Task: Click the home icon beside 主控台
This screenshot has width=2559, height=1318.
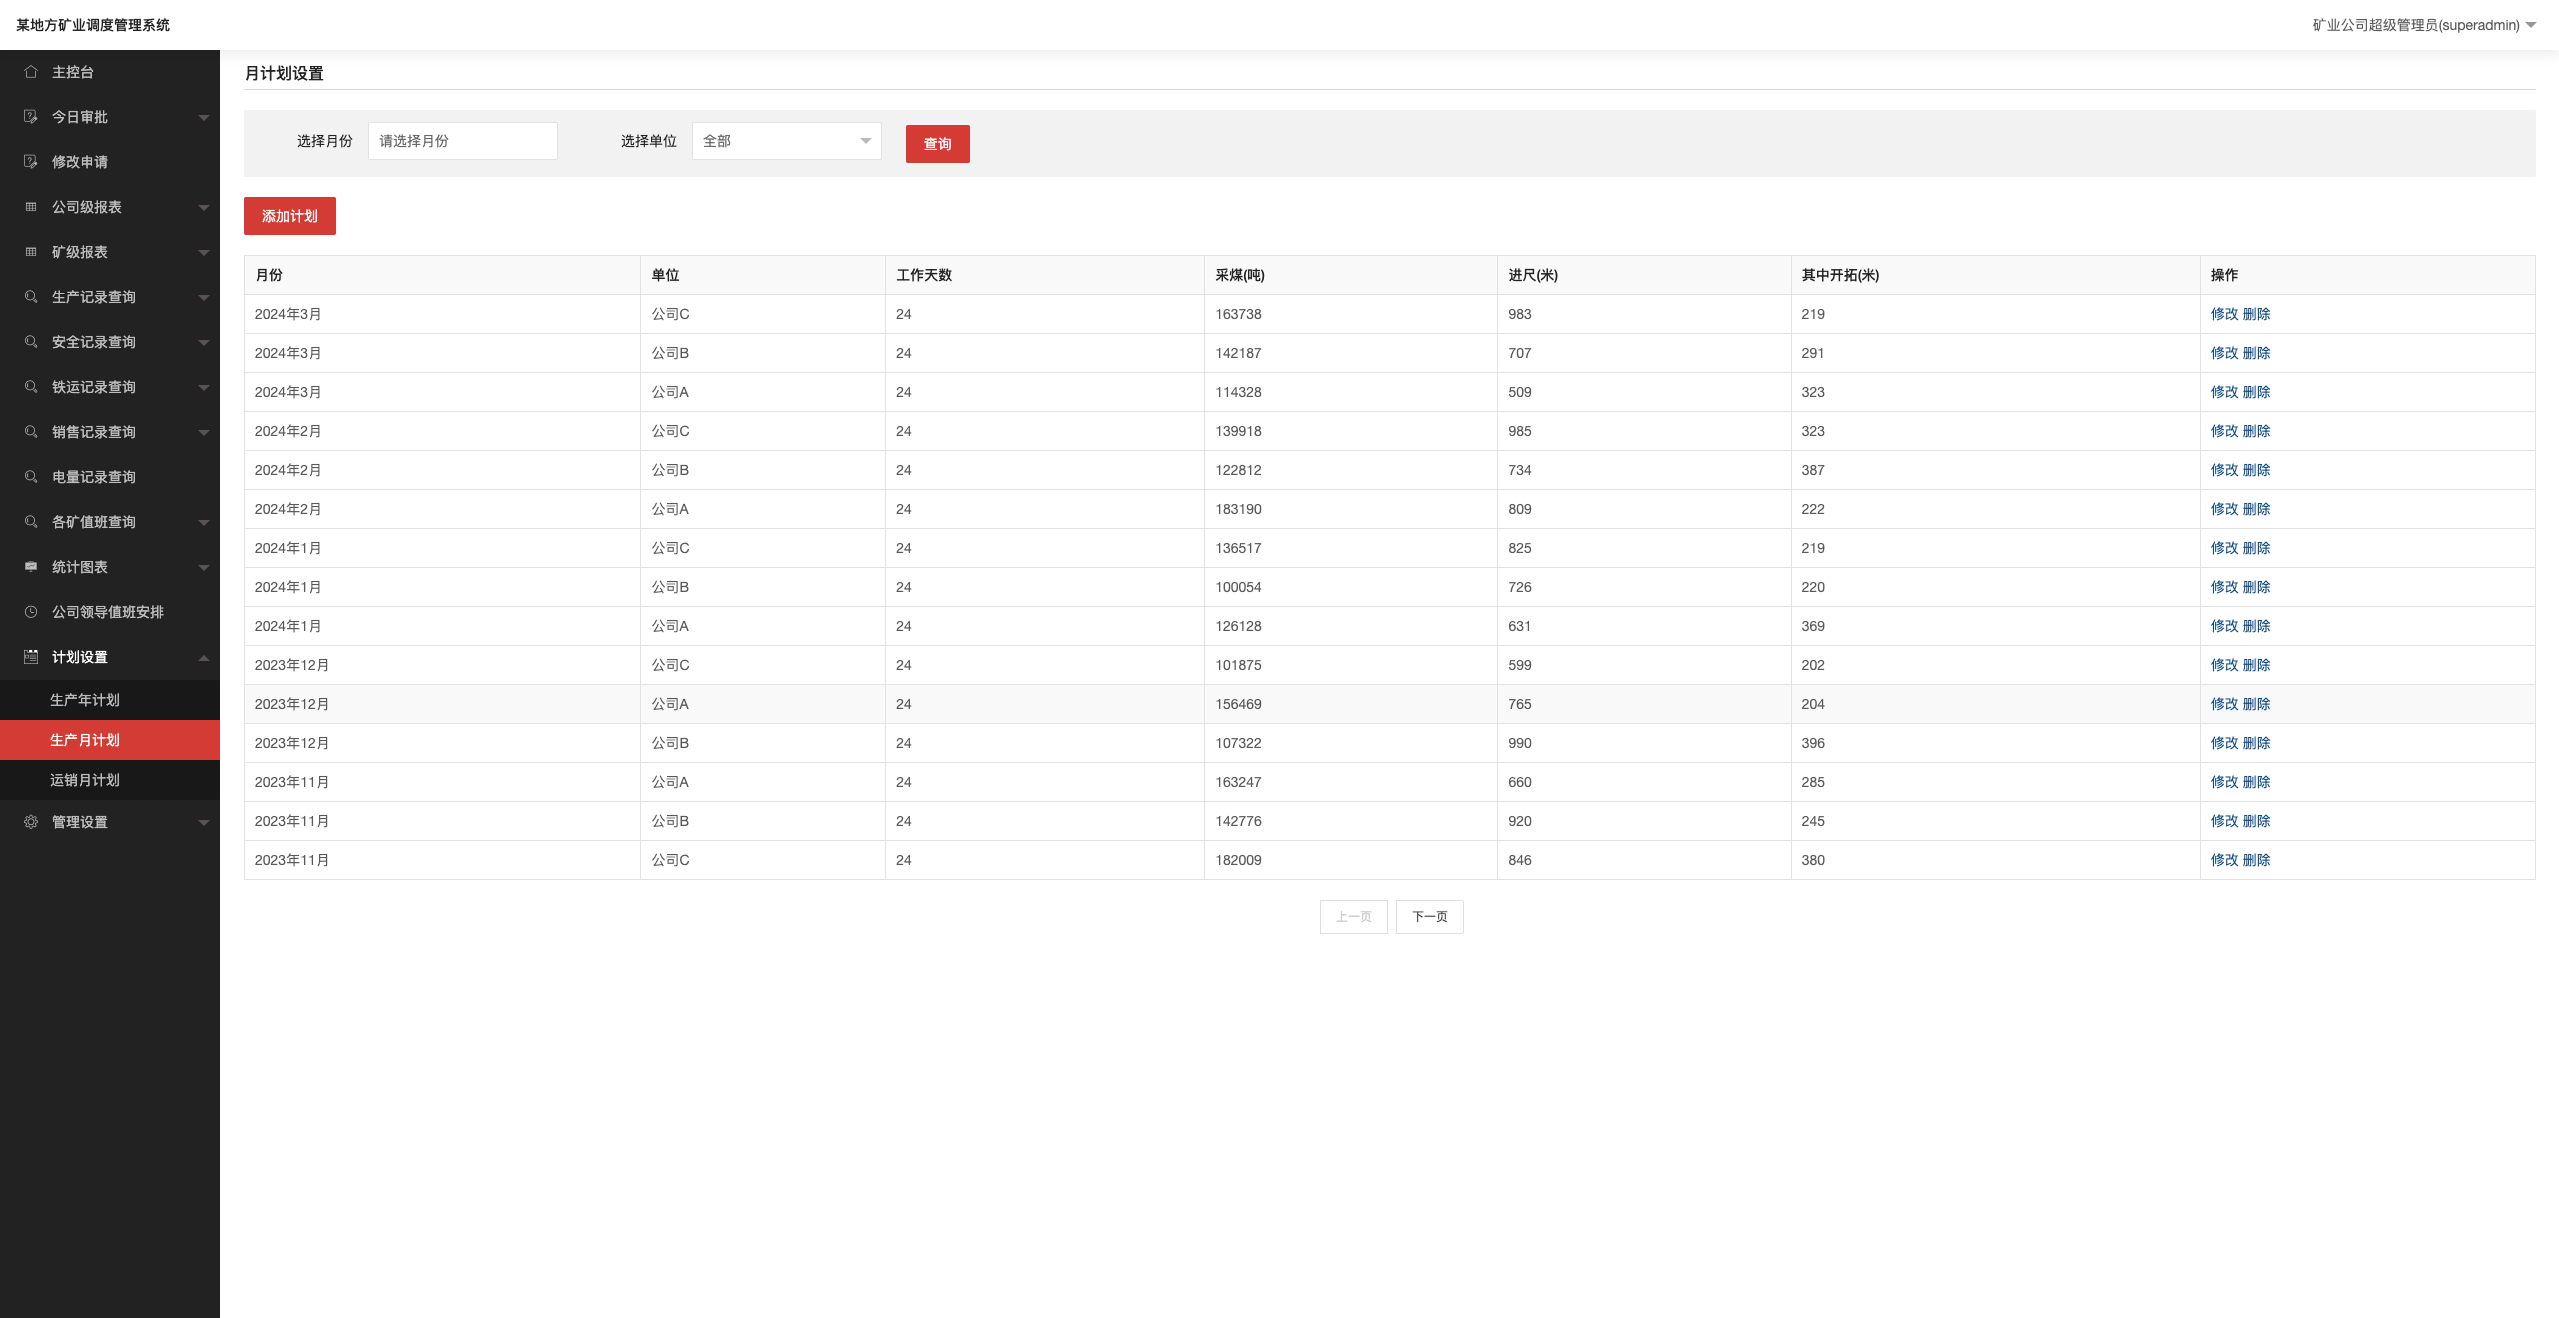Action: [x=31, y=72]
